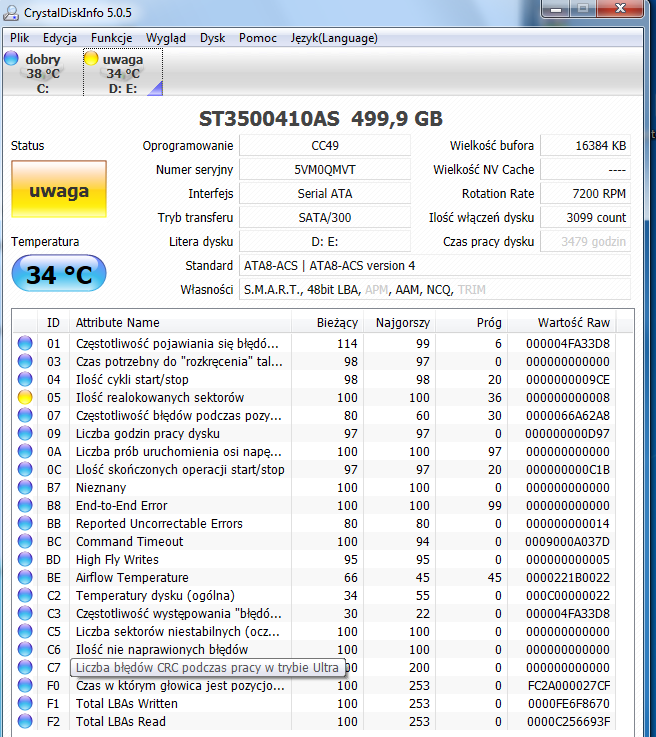Click the Bieżący column header
Screen dimensions: 656x737
click(328, 323)
